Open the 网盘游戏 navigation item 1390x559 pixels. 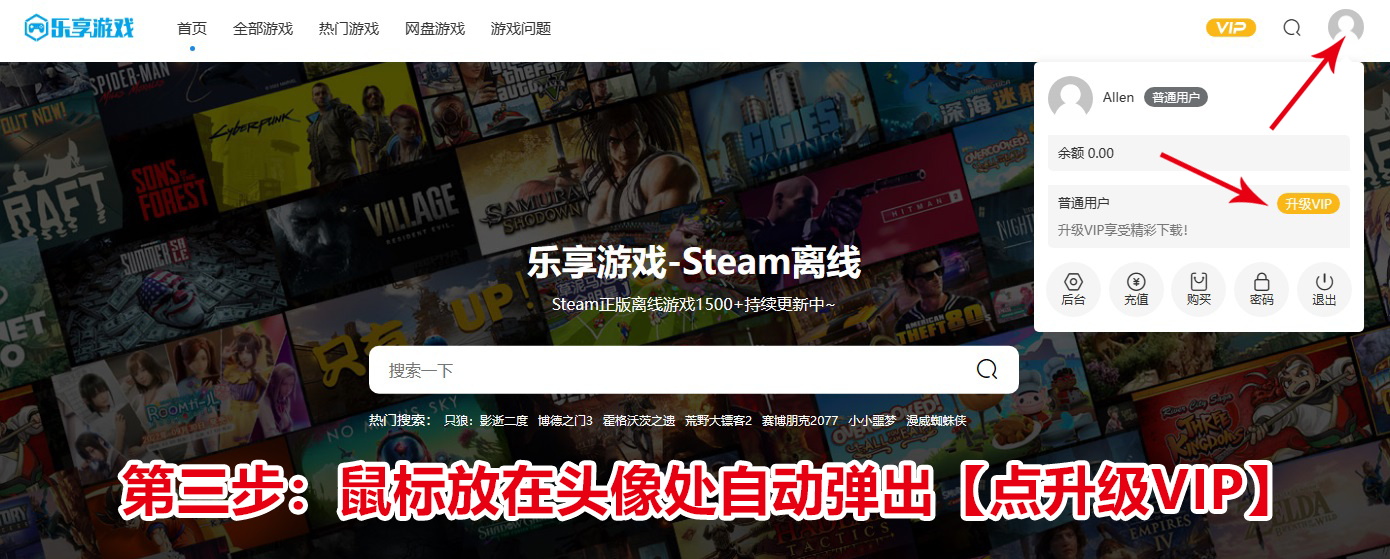click(x=435, y=28)
